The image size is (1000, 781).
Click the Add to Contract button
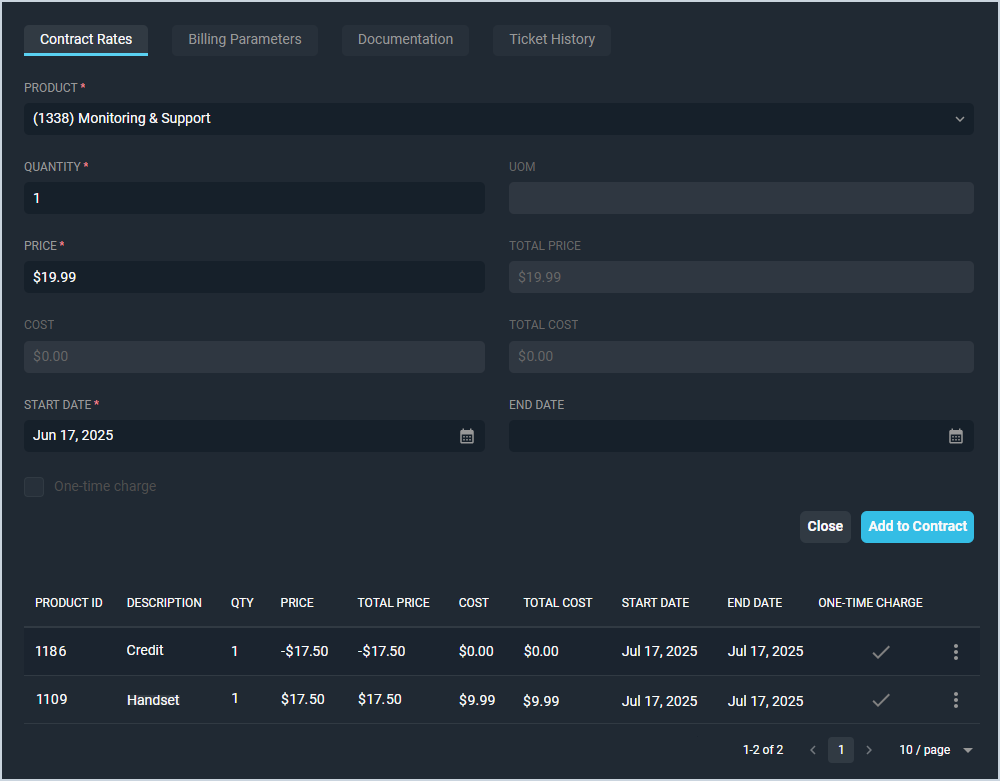tap(917, 527)
